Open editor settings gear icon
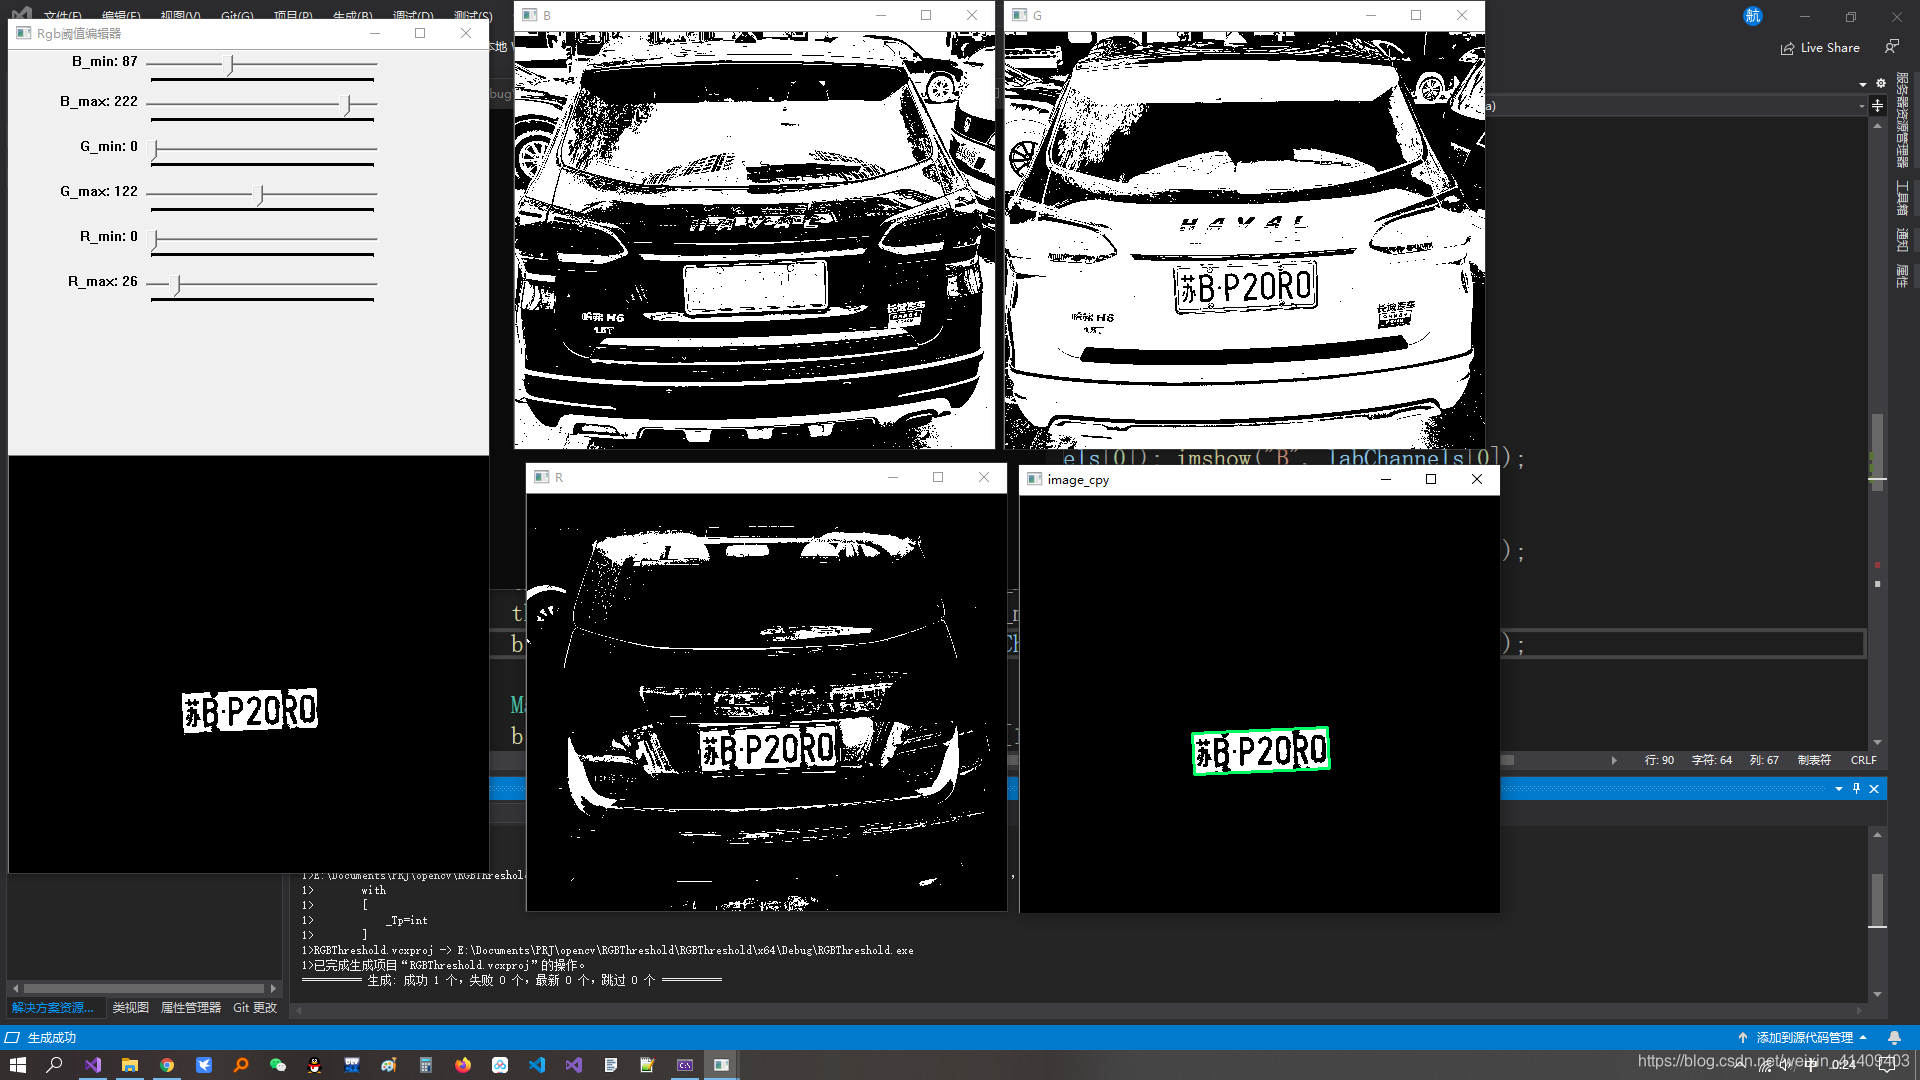Image resolution: width=1920 pixels, height=1080 pixels. [x=1881, y=83]
